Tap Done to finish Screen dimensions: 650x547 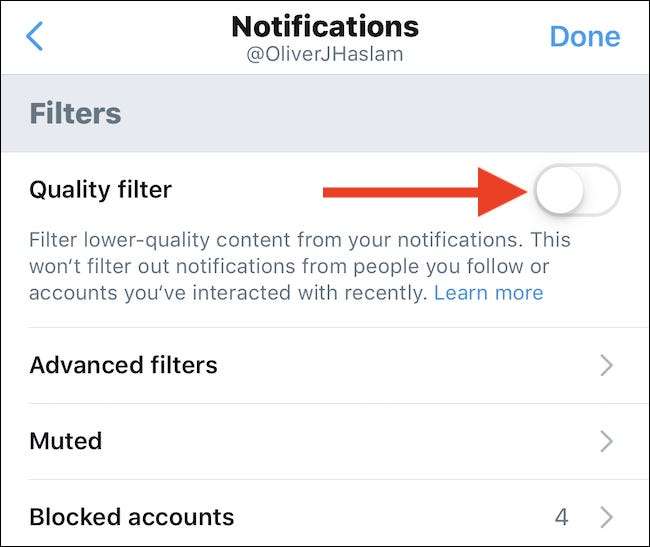584,36
